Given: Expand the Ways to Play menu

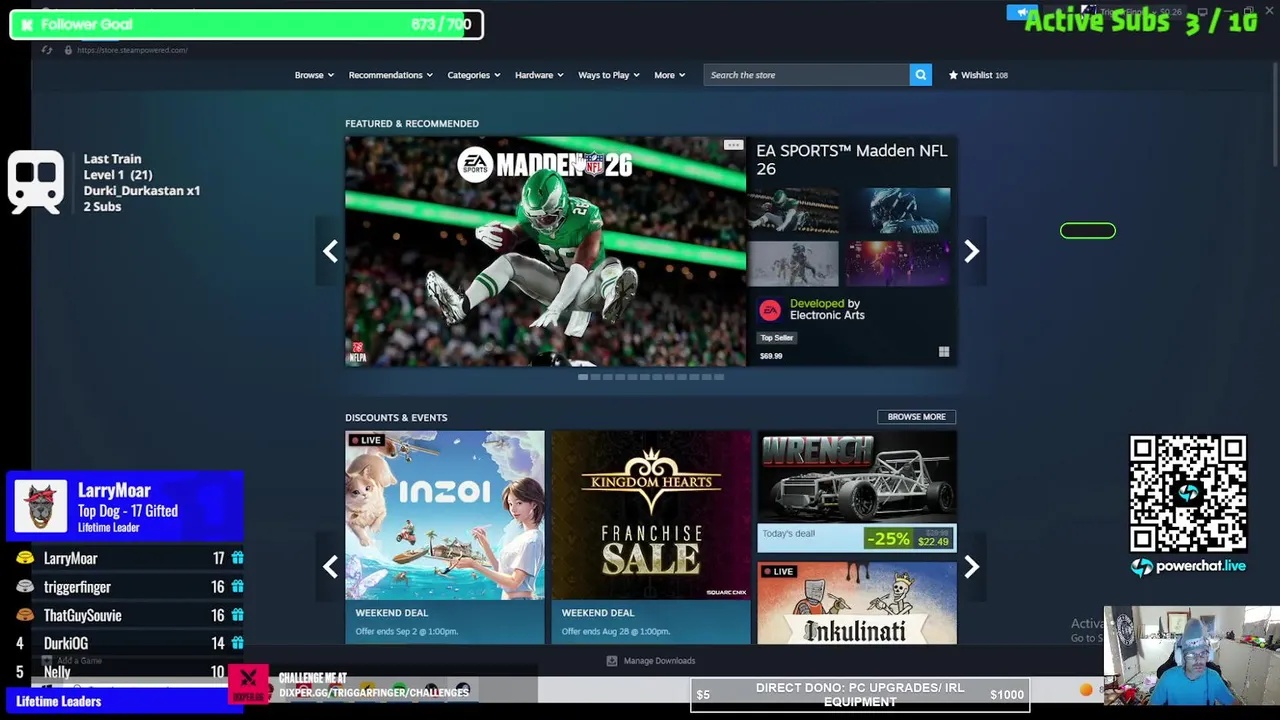Looking at the screenshot, I should (609, 75).
